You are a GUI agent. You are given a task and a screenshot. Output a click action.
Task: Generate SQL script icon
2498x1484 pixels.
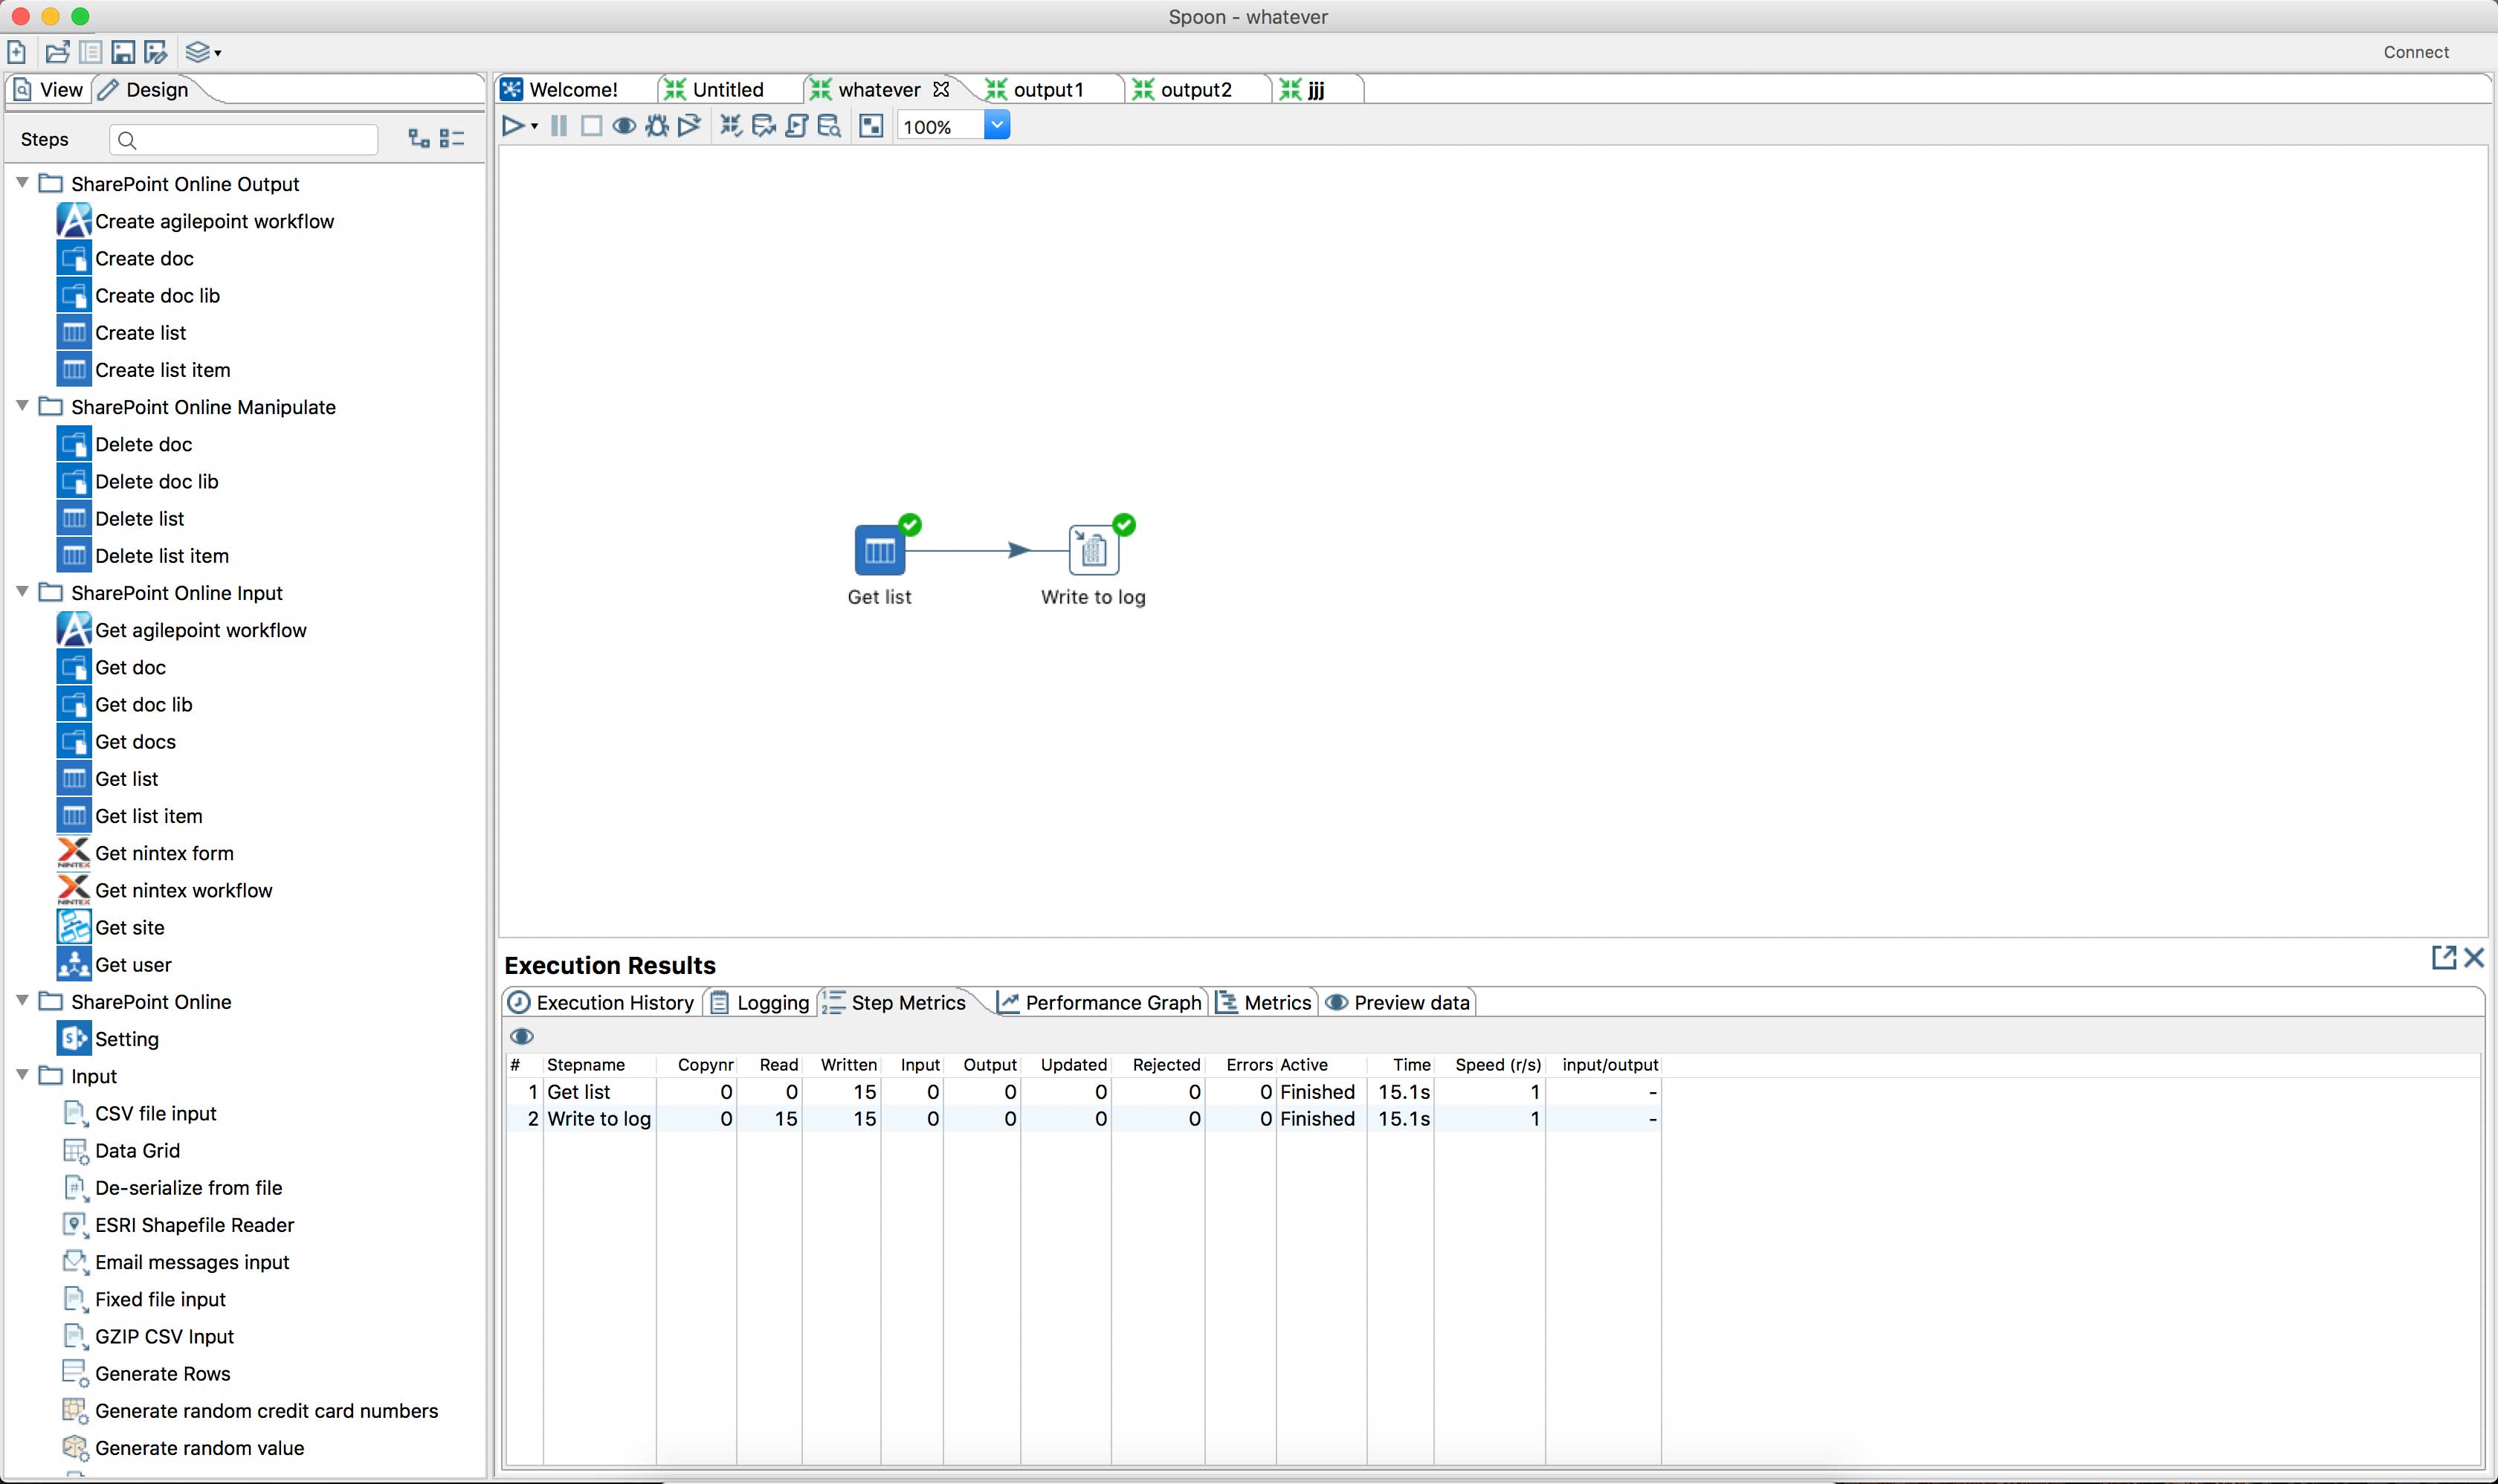797,126
